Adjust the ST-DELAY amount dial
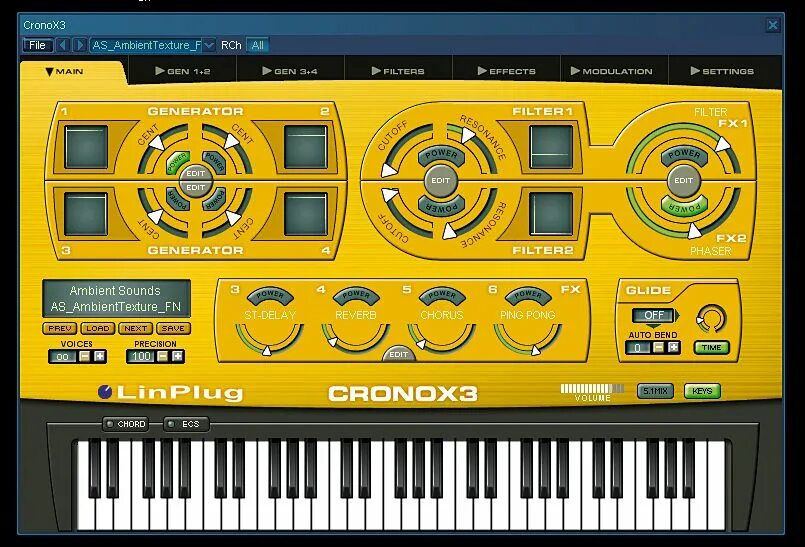 point(270,338)
